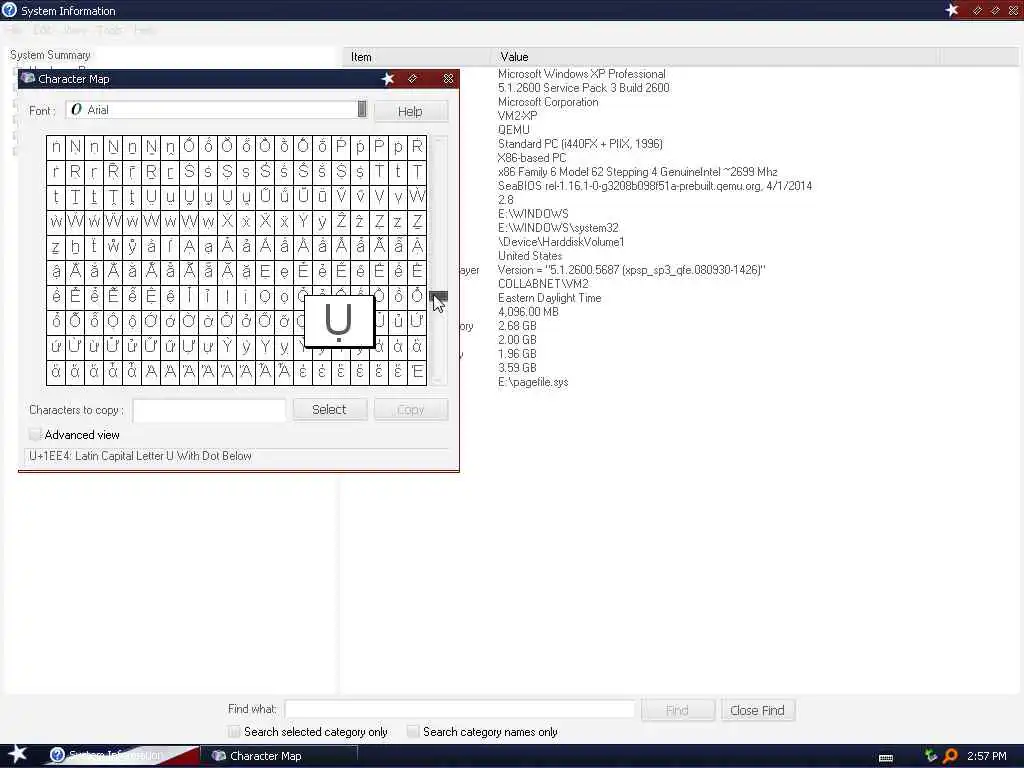Click the Find what text field

pos(460,709)
